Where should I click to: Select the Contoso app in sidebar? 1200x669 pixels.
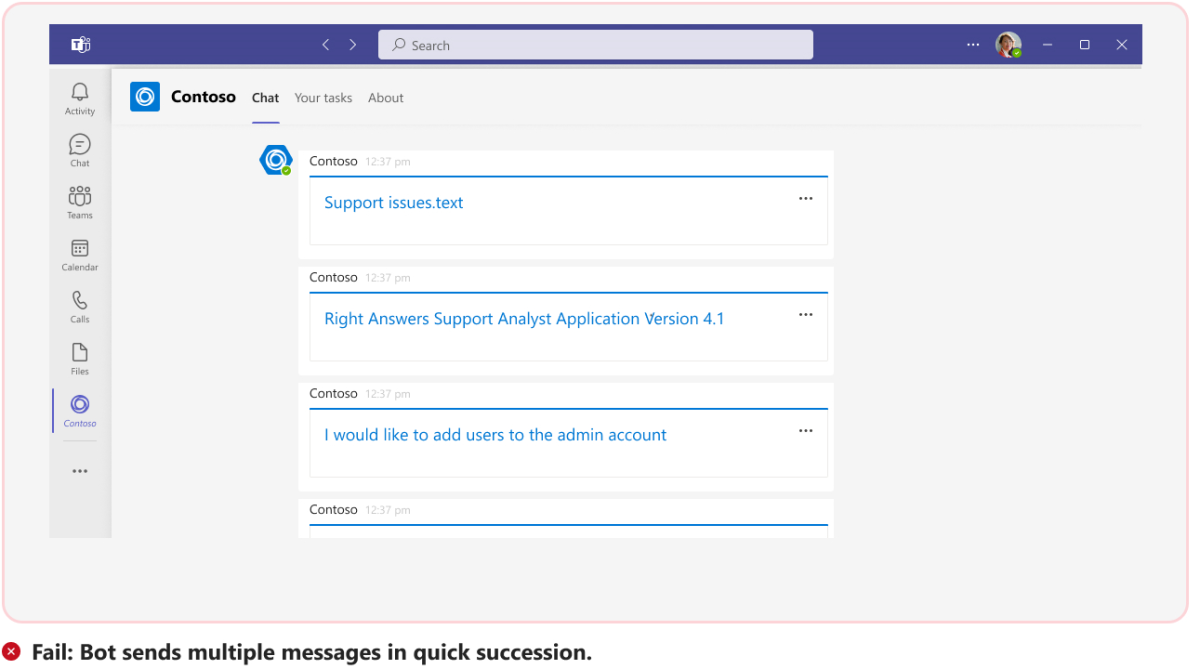tap(80, 404)
